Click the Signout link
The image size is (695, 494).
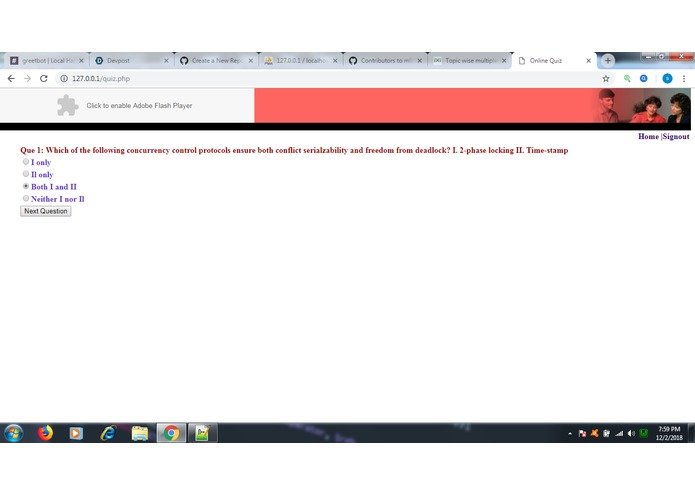pos(676,136)
